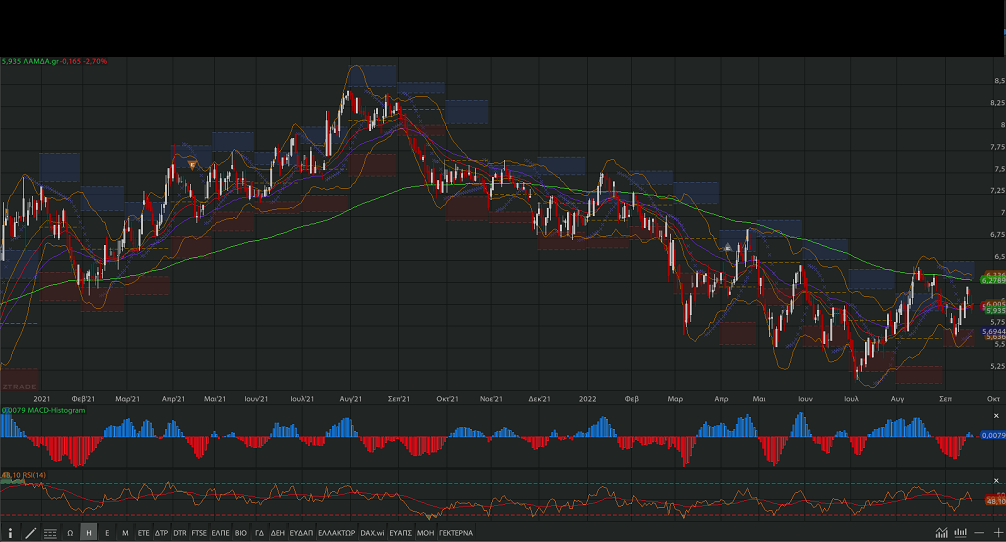The width and height of the screenshot is (1006, 542).
Task: Zoom out with the minus icon
Action: [x=979, y=532]
